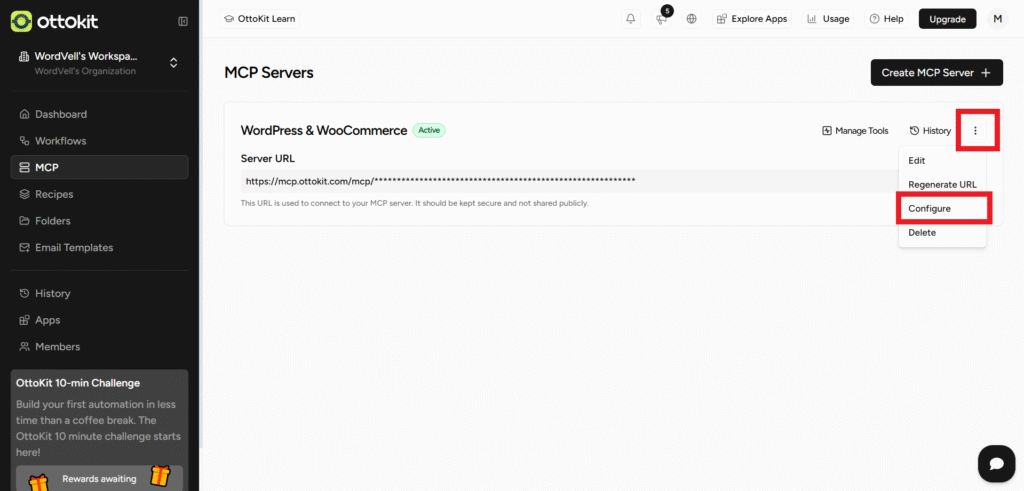This screenshot has height=491, width=1024.
Task: Open Help menu
Action: tap(887, 19)
